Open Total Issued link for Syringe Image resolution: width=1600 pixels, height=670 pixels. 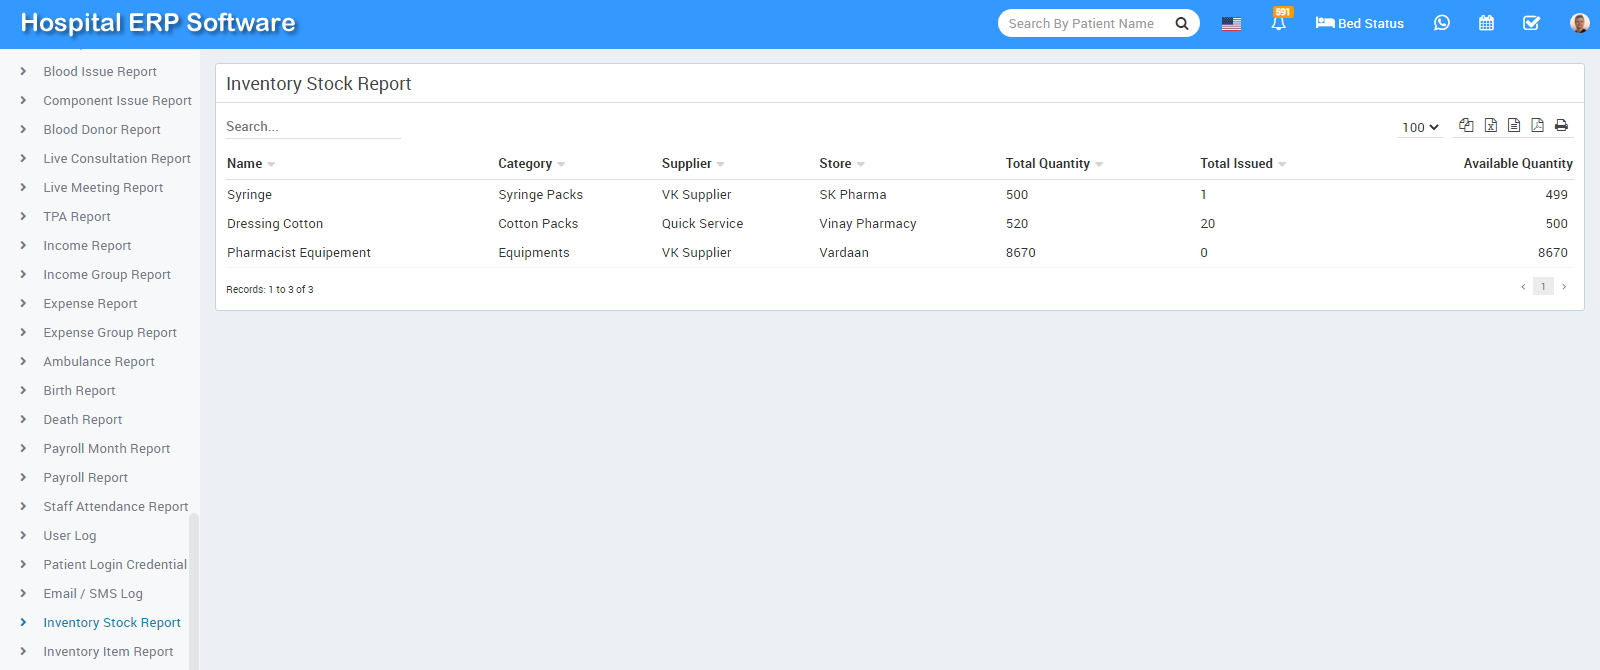1203,195
